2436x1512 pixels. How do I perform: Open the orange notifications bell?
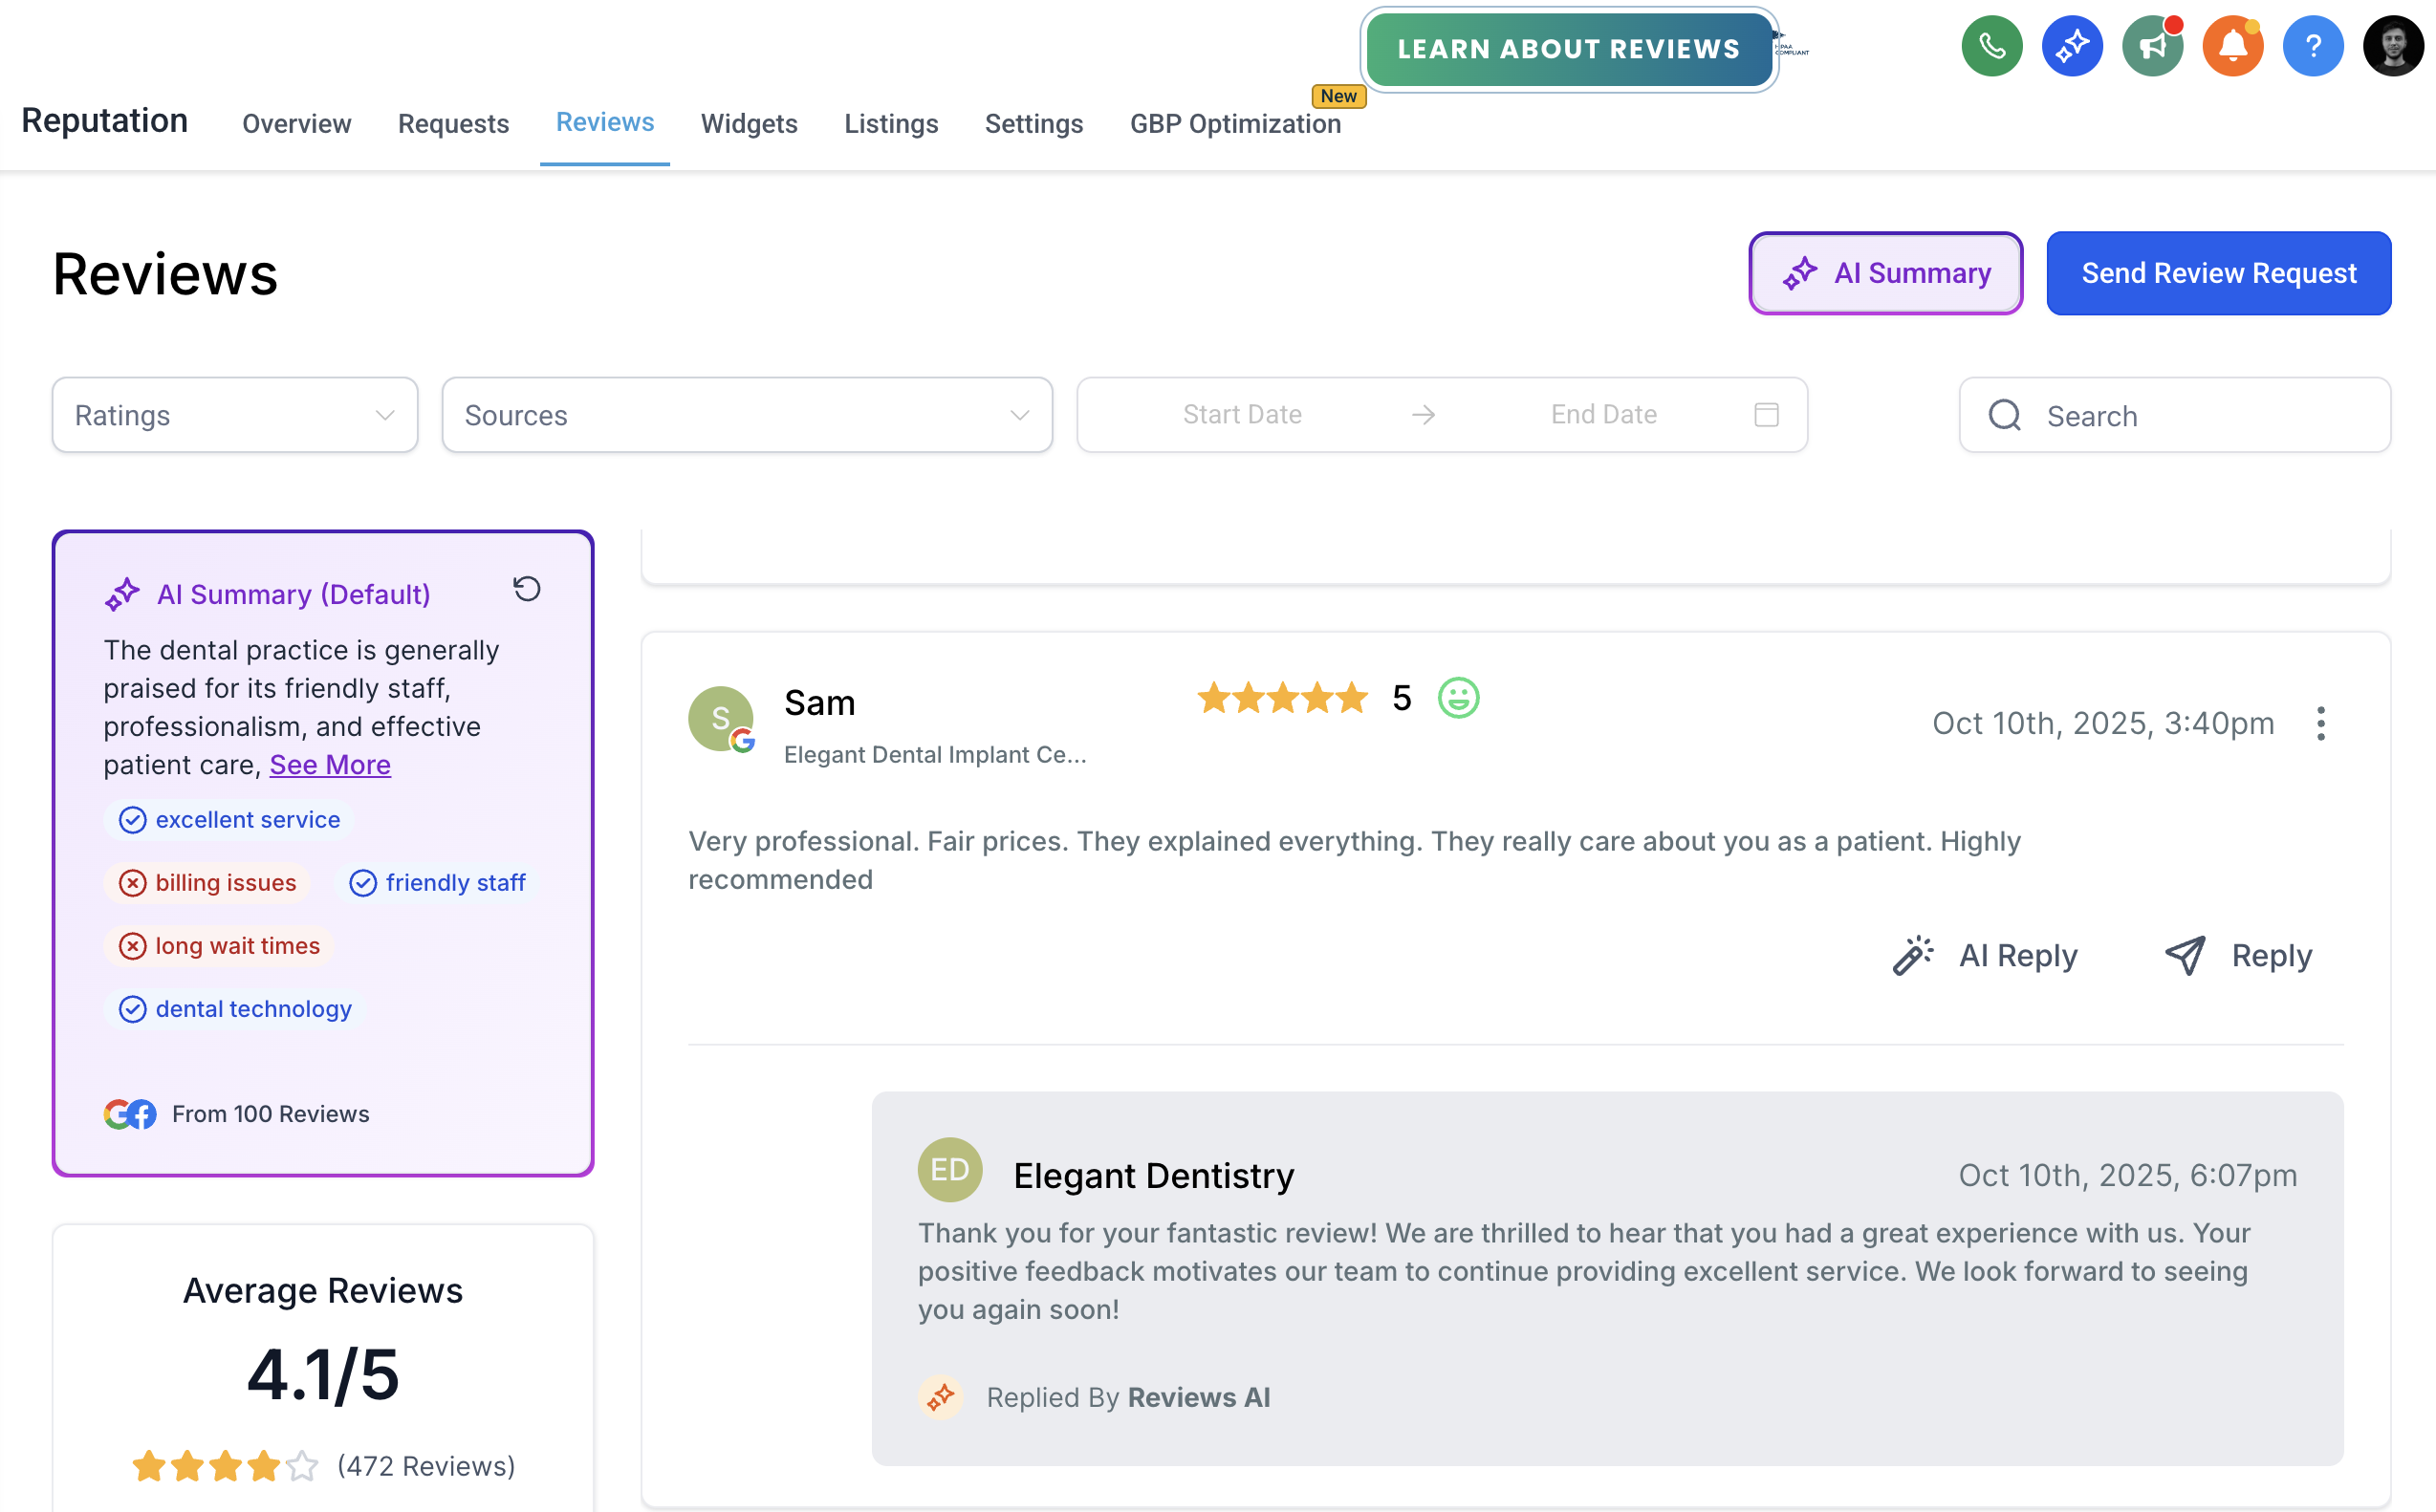[x=2232, y=47]
